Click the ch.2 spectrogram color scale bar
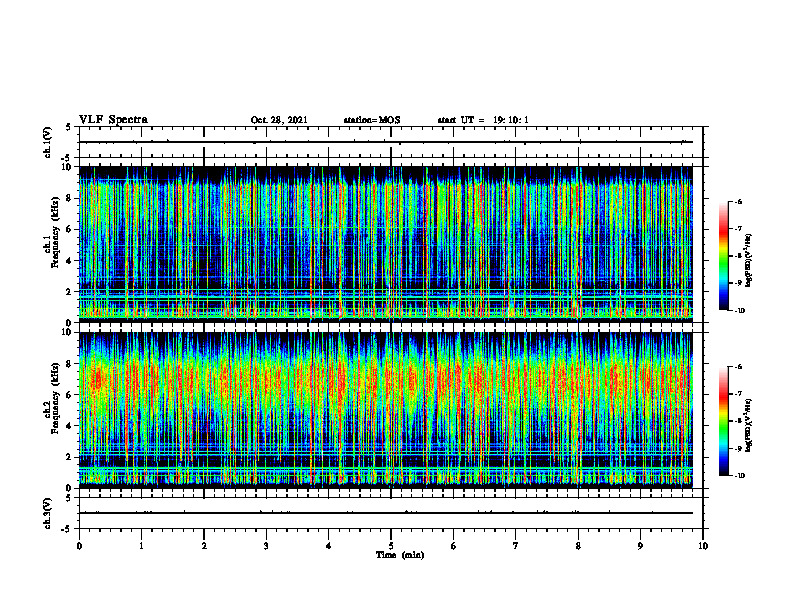The height and width of the screenshot is (612, 792). coord(723,421)
